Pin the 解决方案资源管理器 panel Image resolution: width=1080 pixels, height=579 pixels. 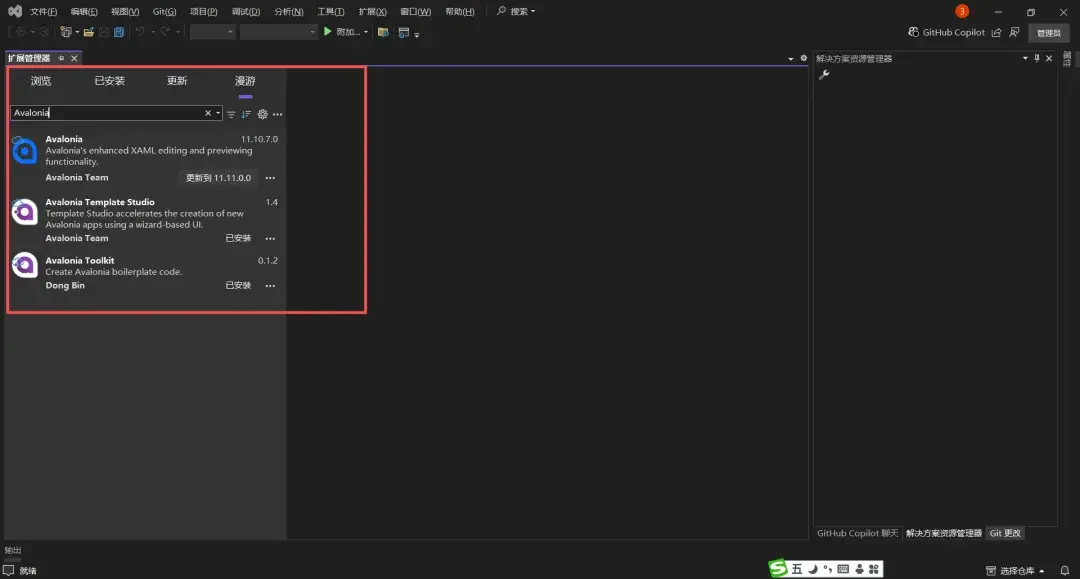1036,57
